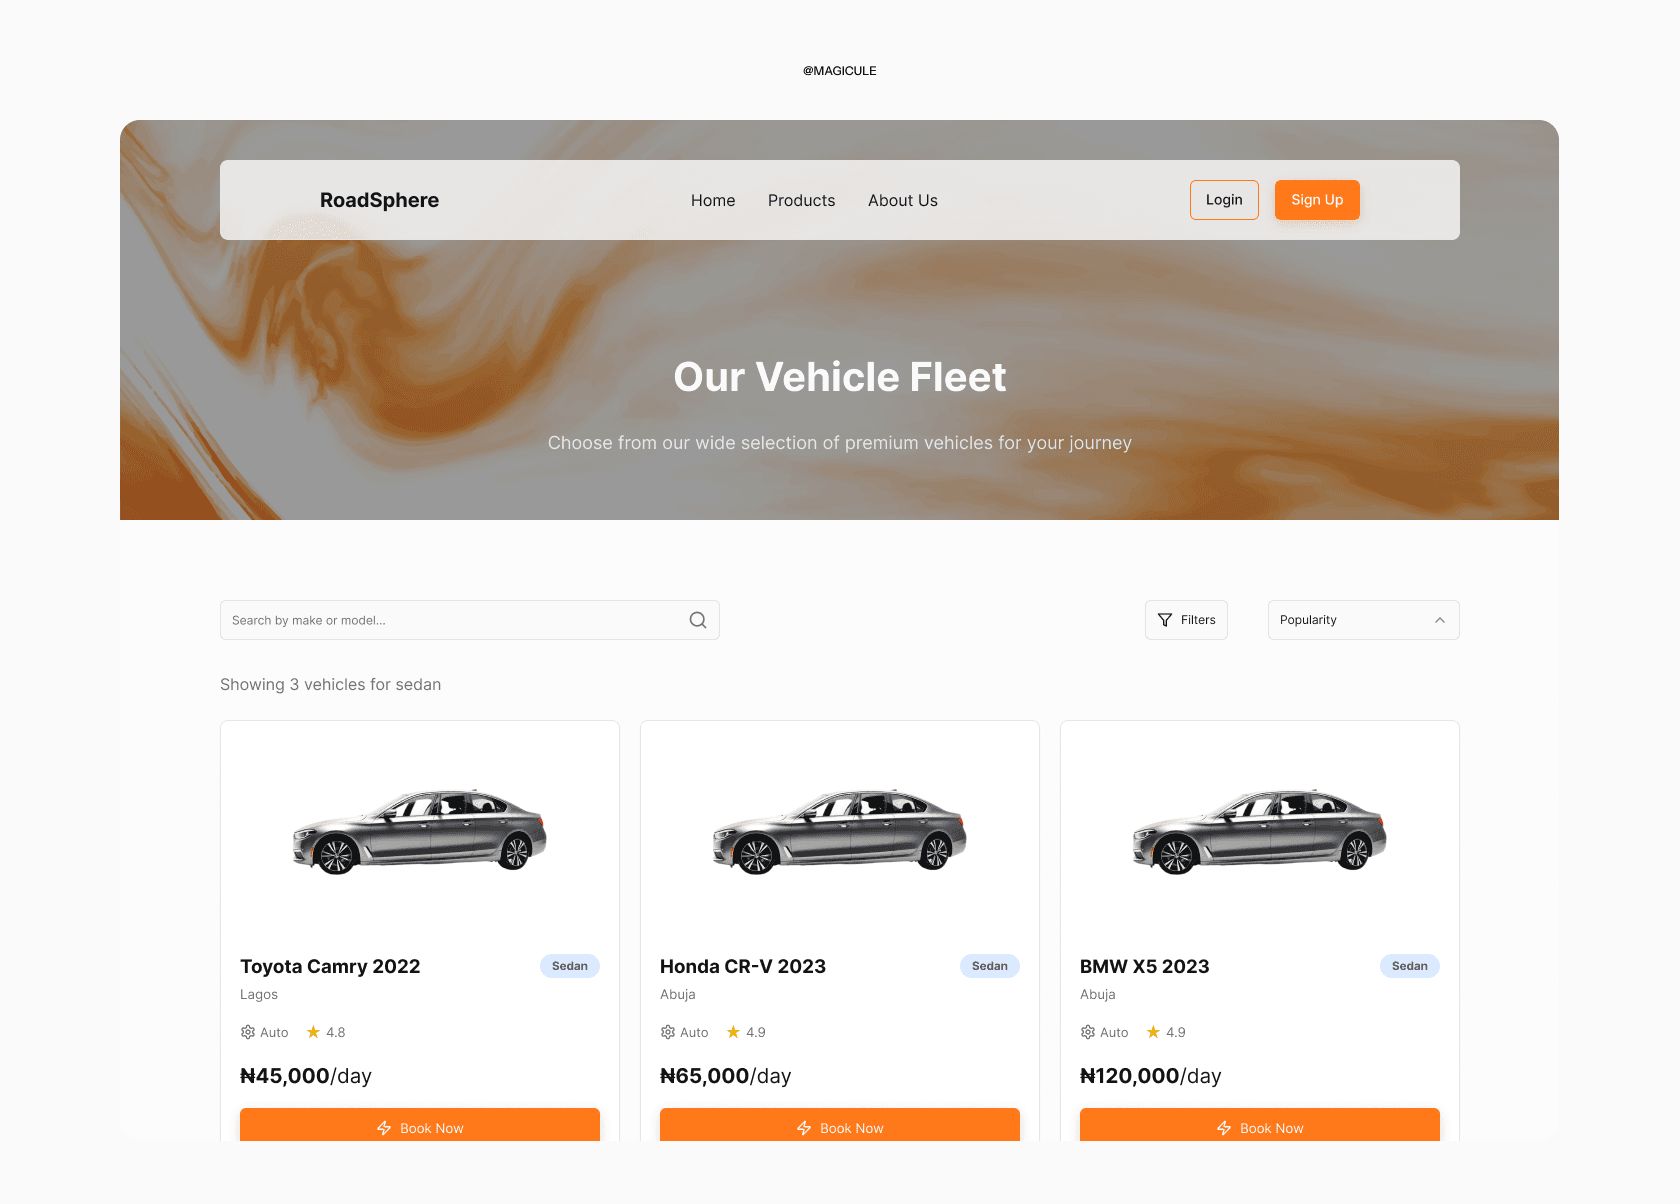Click the @MAGICULE text at top
The image size is (1680, 1204).
[x=840, y=71]
